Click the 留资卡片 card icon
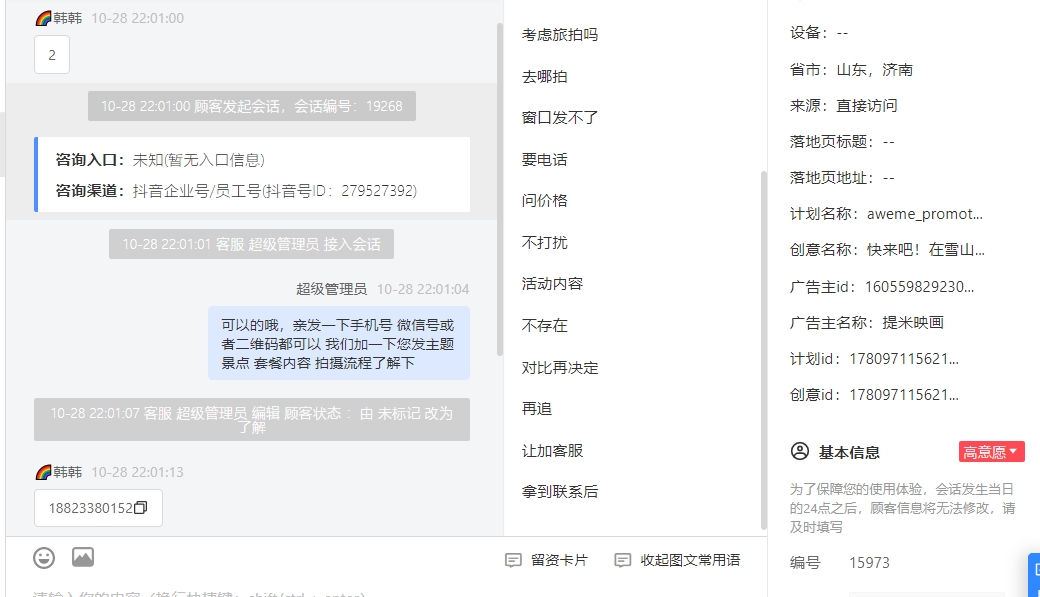This screenshot has height=597, width=1040. [513, 561]
